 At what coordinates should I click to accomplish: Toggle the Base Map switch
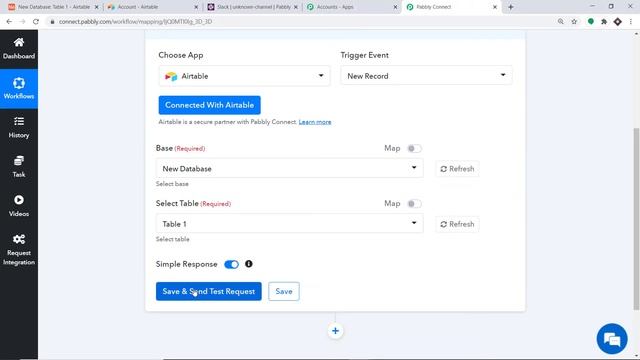[x=414, y=149]
